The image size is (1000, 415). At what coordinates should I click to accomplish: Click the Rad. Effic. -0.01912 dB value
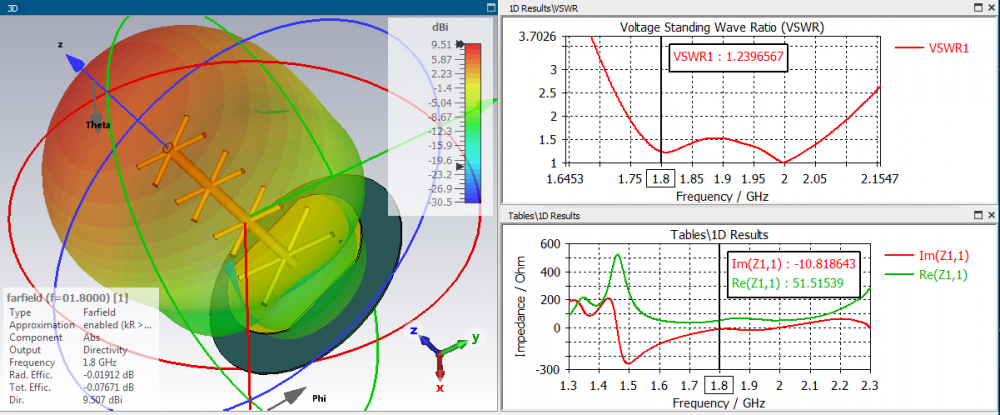108,375
